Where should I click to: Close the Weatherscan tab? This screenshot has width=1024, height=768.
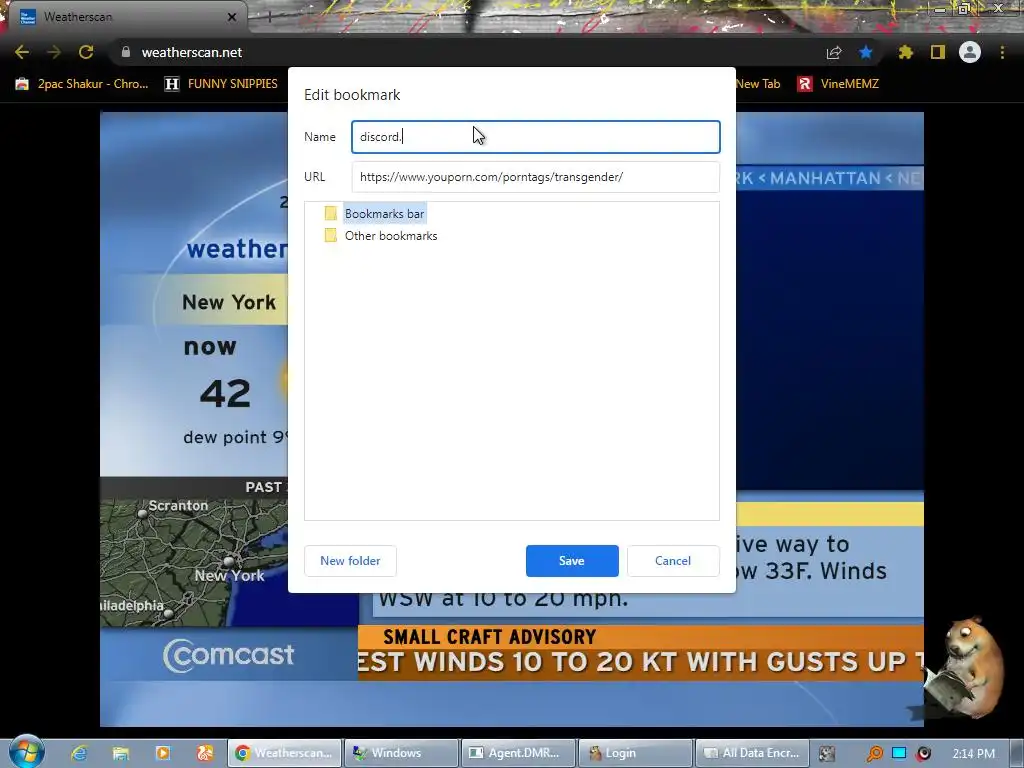(x=232, y=17)
